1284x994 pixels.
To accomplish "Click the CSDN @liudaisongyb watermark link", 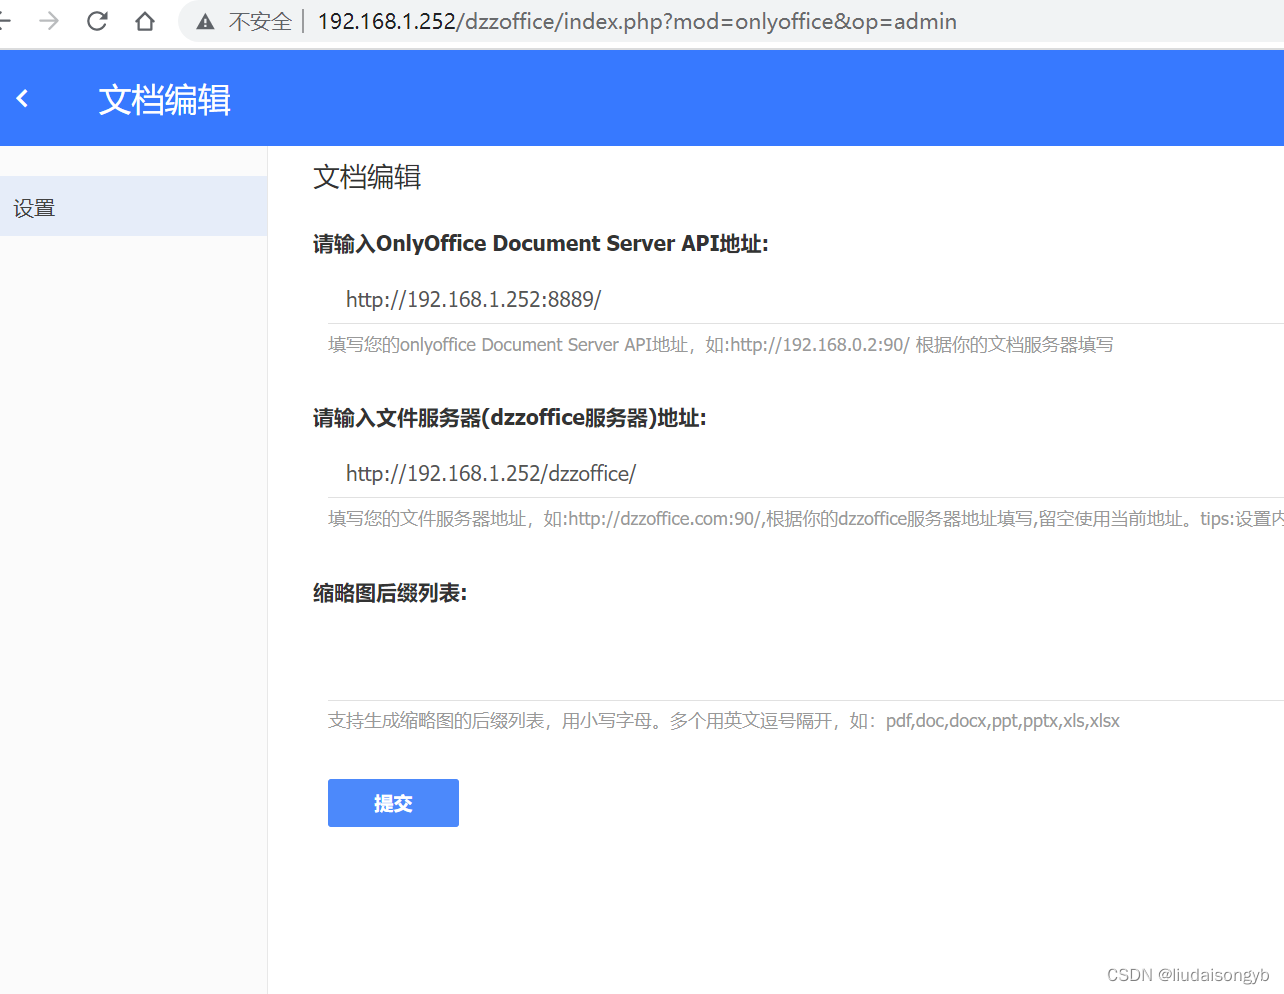I will tap(1187, 974).
